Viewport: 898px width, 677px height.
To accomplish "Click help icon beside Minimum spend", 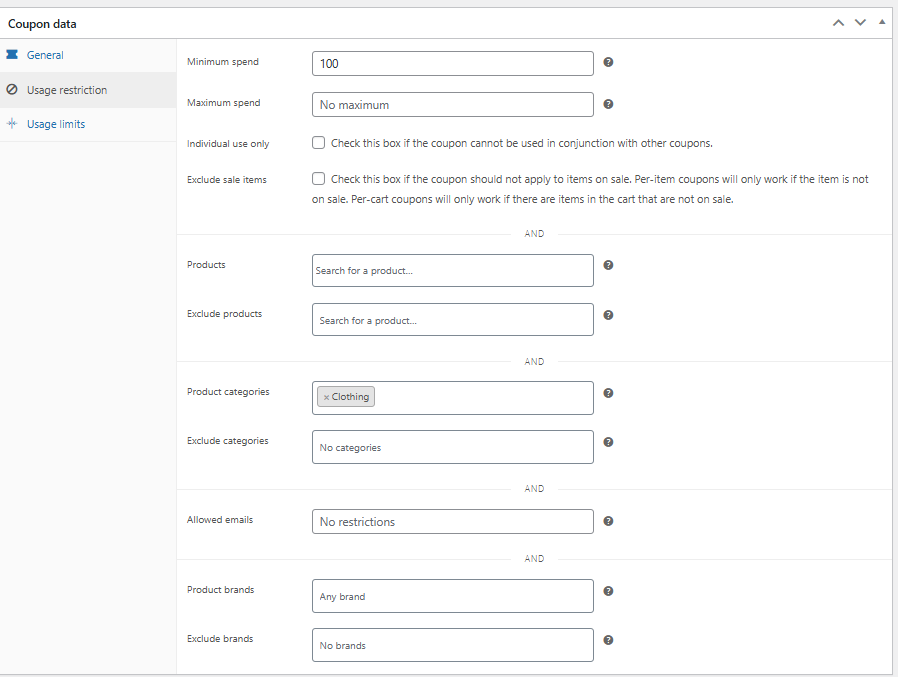I will click(608, 62).
